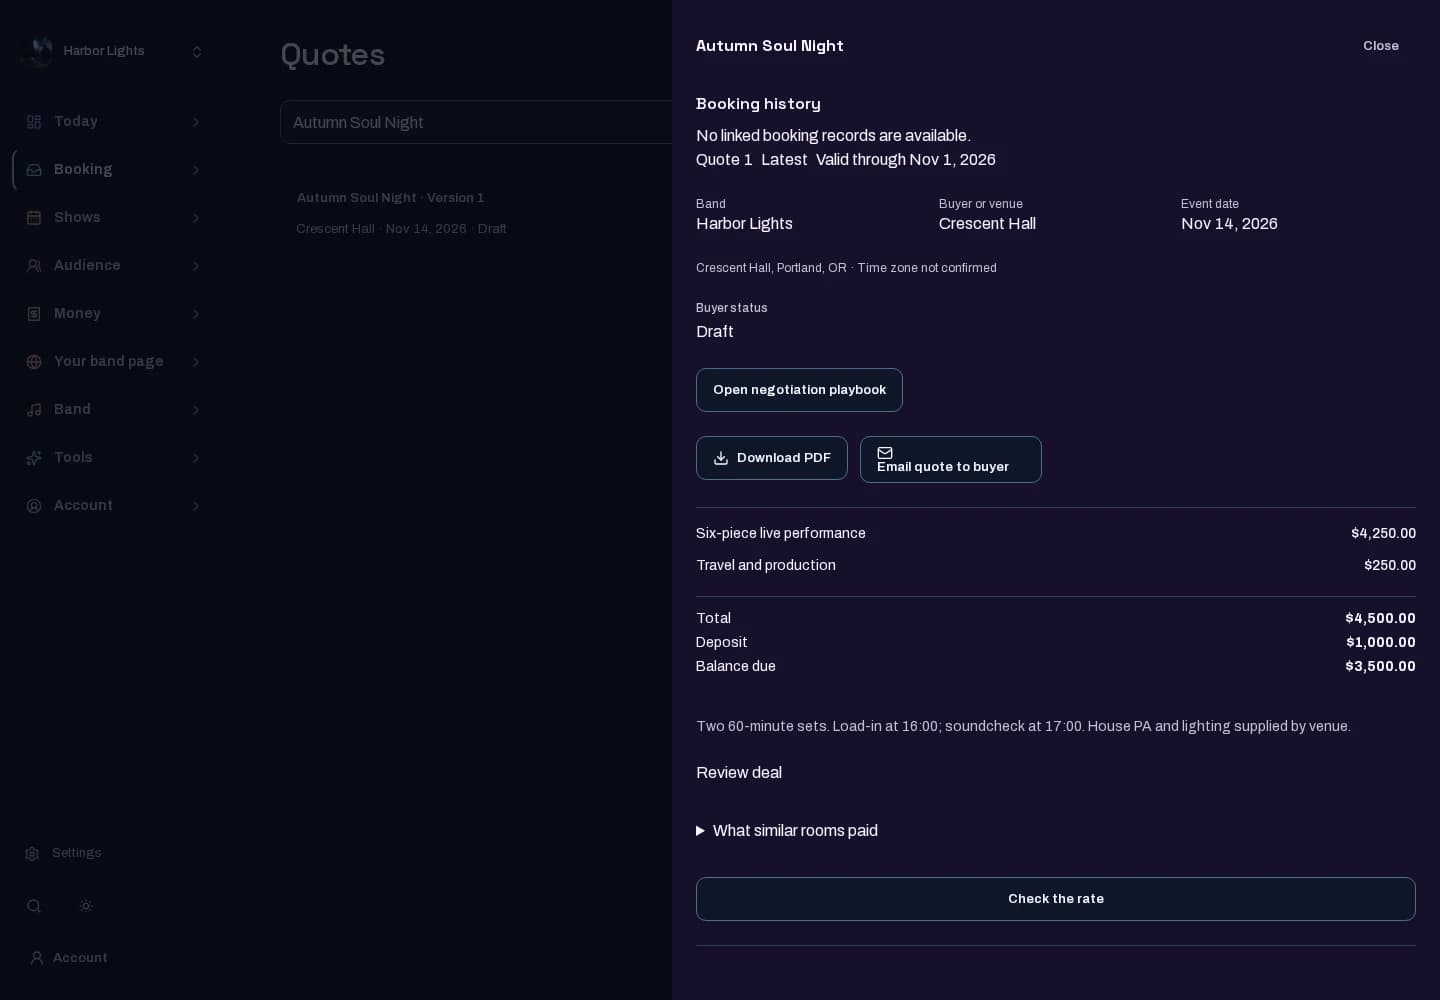Screen dimensions: 1440x1000
Task: Click the Crescent Hall buyer value
Action: click(x=987, y=224)
